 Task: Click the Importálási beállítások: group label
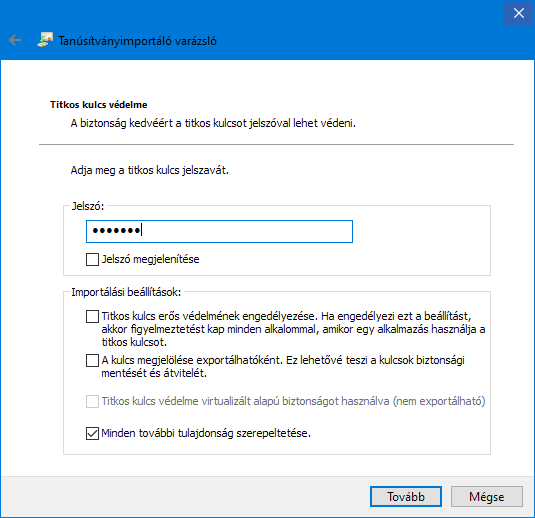(x=126, y=292)
